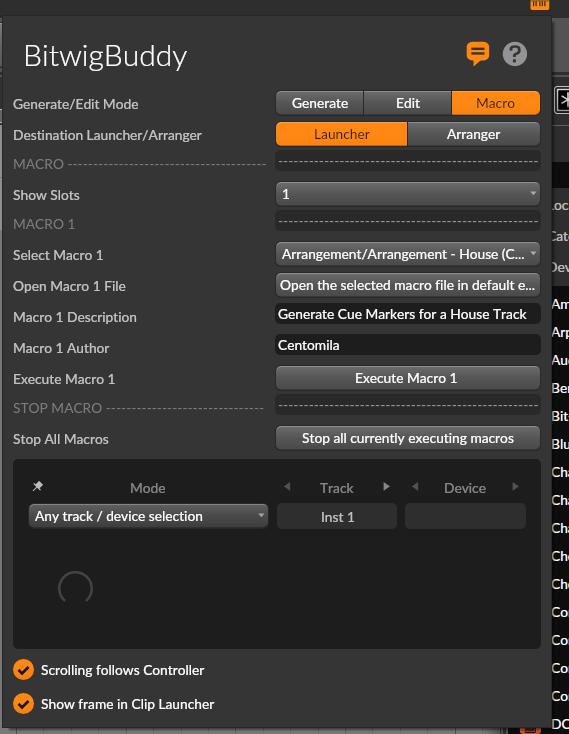Click the Show Slots label
Image resolution: width=569 pixels, height=734 pixels.
coord(46,195)
